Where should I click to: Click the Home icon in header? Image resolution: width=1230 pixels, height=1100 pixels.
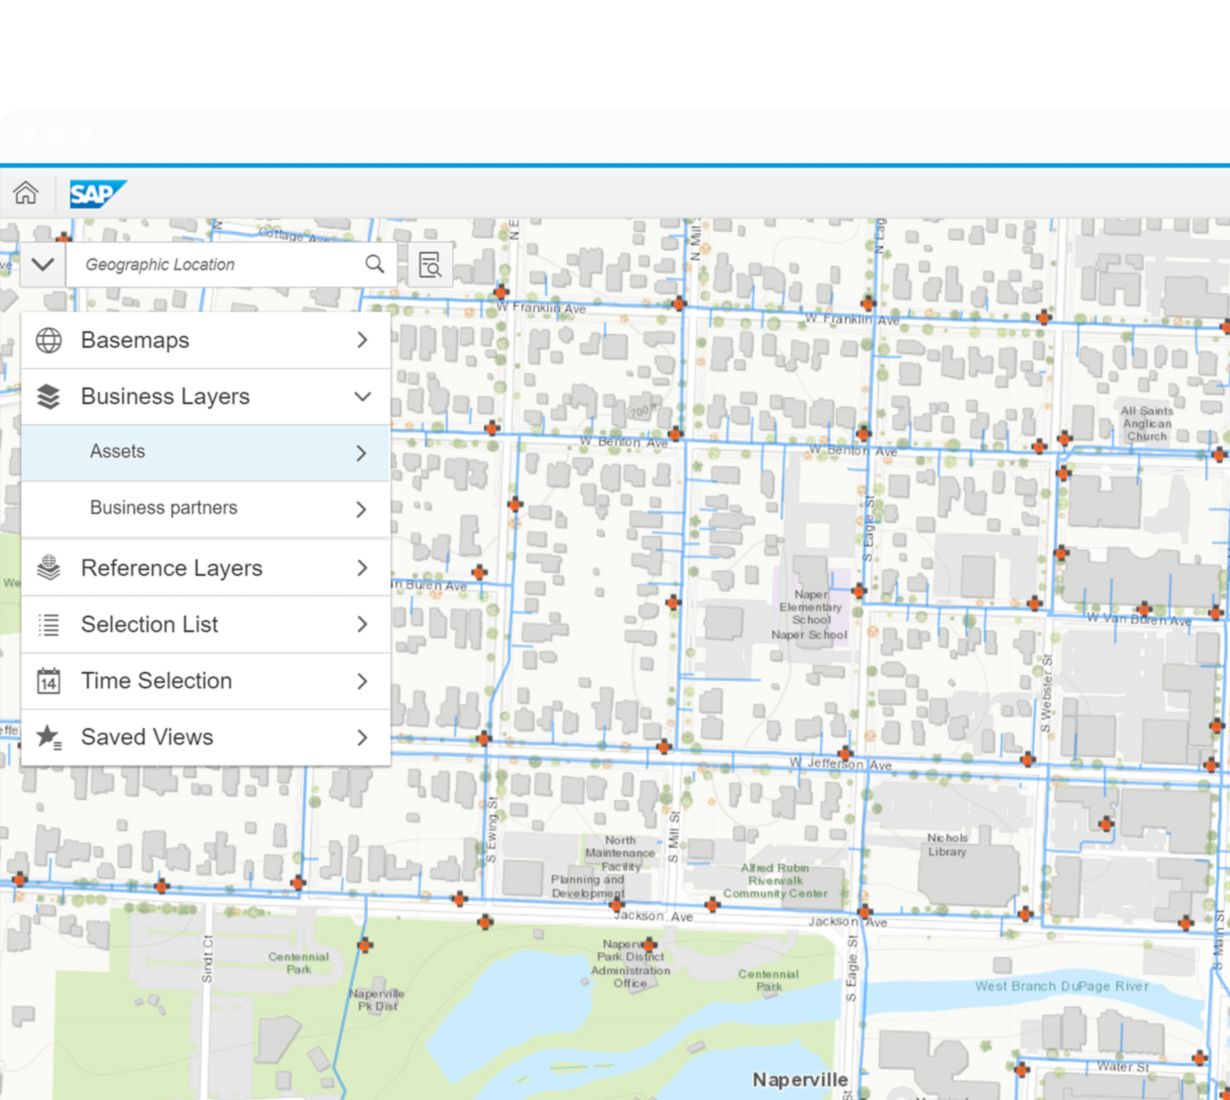(26, 193)
